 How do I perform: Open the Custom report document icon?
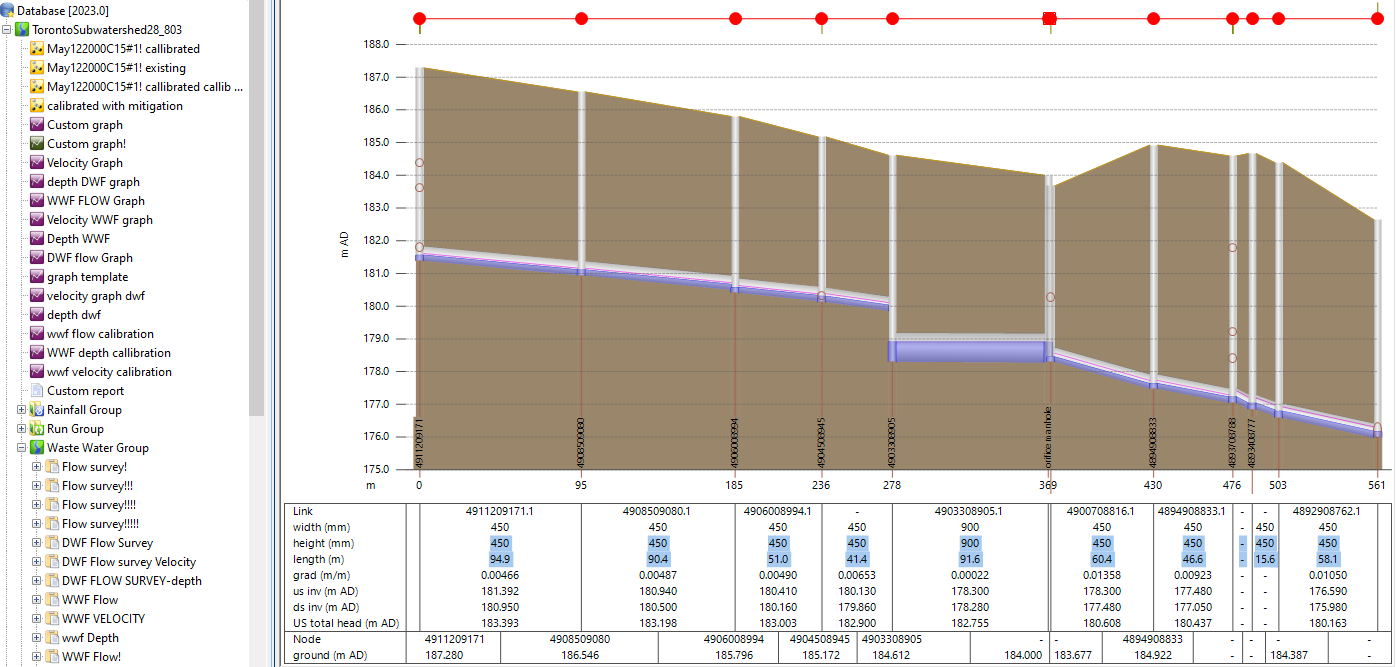pyautogui.click(x=37, y=391)
